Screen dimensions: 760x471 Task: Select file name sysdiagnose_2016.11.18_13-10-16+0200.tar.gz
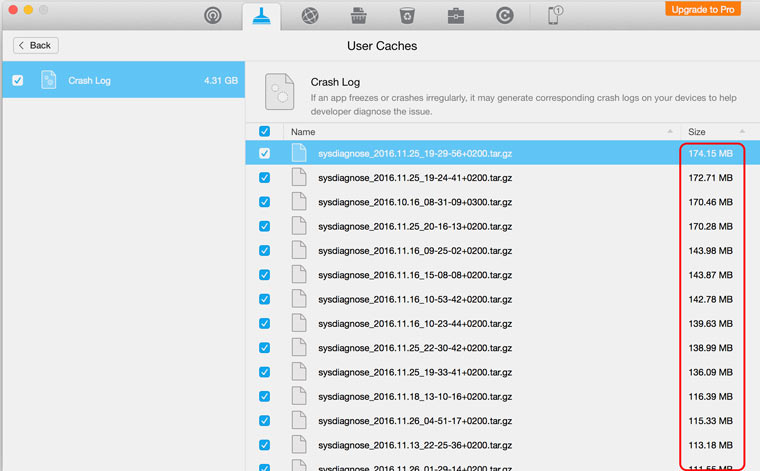point(415,396)
